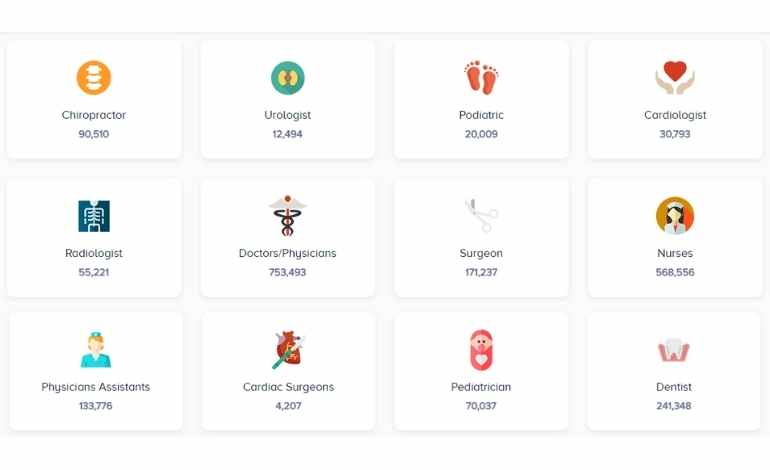Click the Pediatrician baby icon
Screen dimensions: 770x470
(481, 350)
